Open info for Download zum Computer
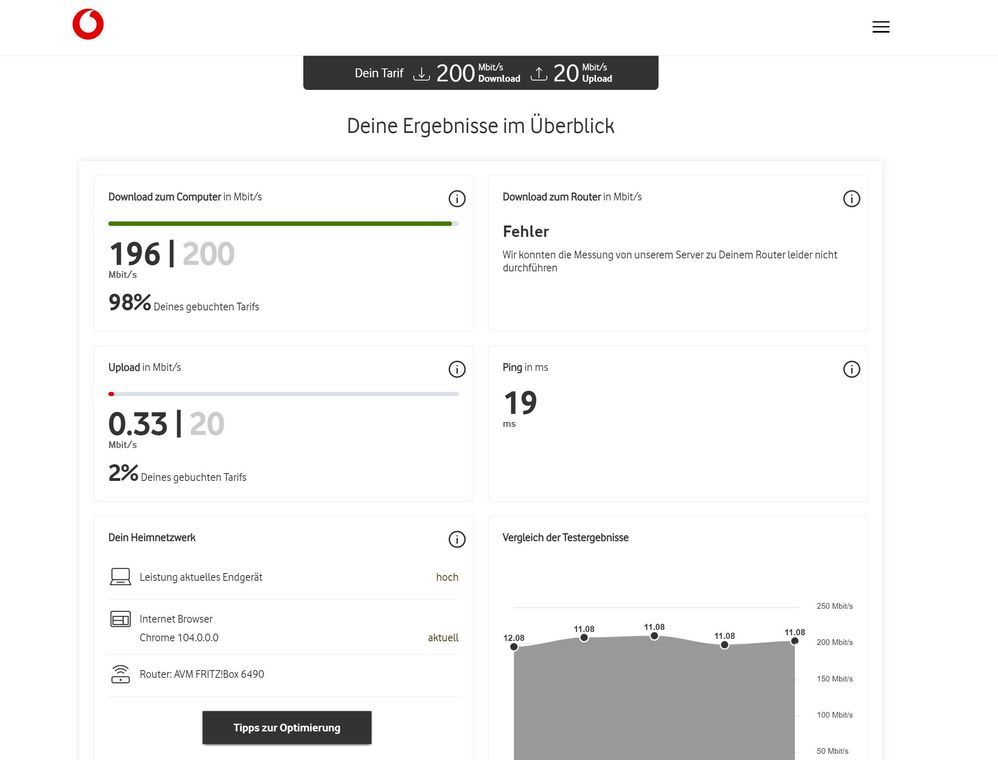The image size is (998, 760). point(457,198)
